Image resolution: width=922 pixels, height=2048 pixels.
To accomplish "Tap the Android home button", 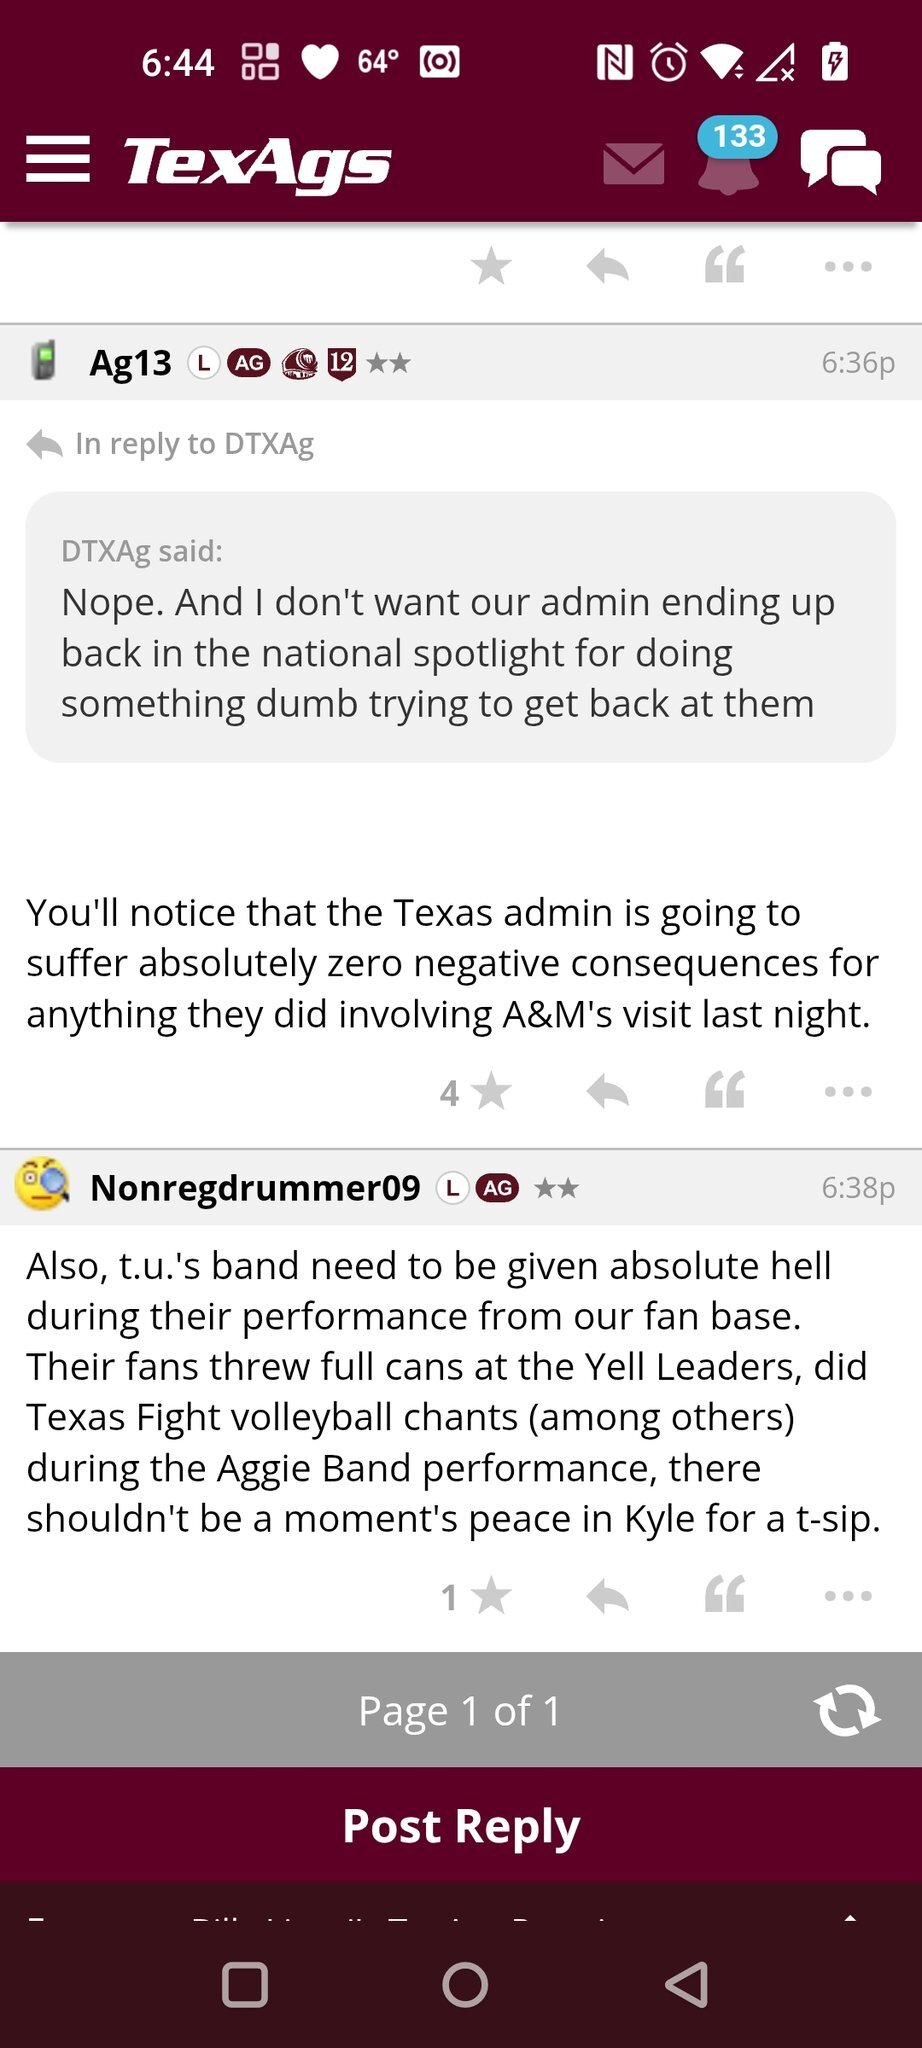I will tap(465, 1984).
